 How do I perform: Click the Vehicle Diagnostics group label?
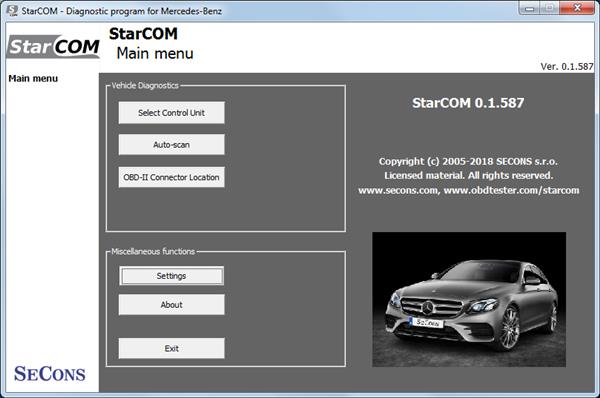(x=145, y=85)
